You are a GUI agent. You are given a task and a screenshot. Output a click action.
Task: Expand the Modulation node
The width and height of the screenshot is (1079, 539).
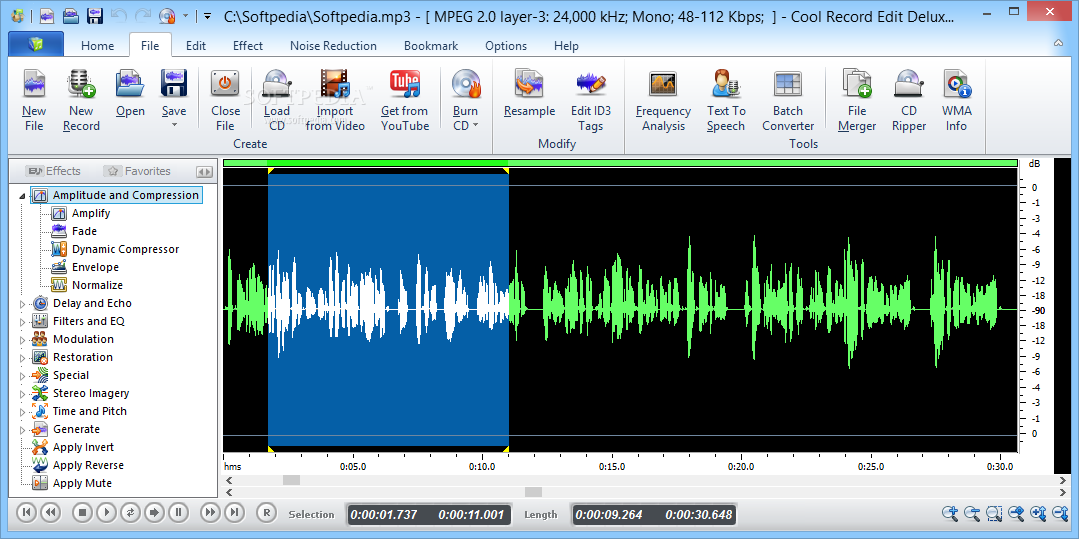click(22, 339)
